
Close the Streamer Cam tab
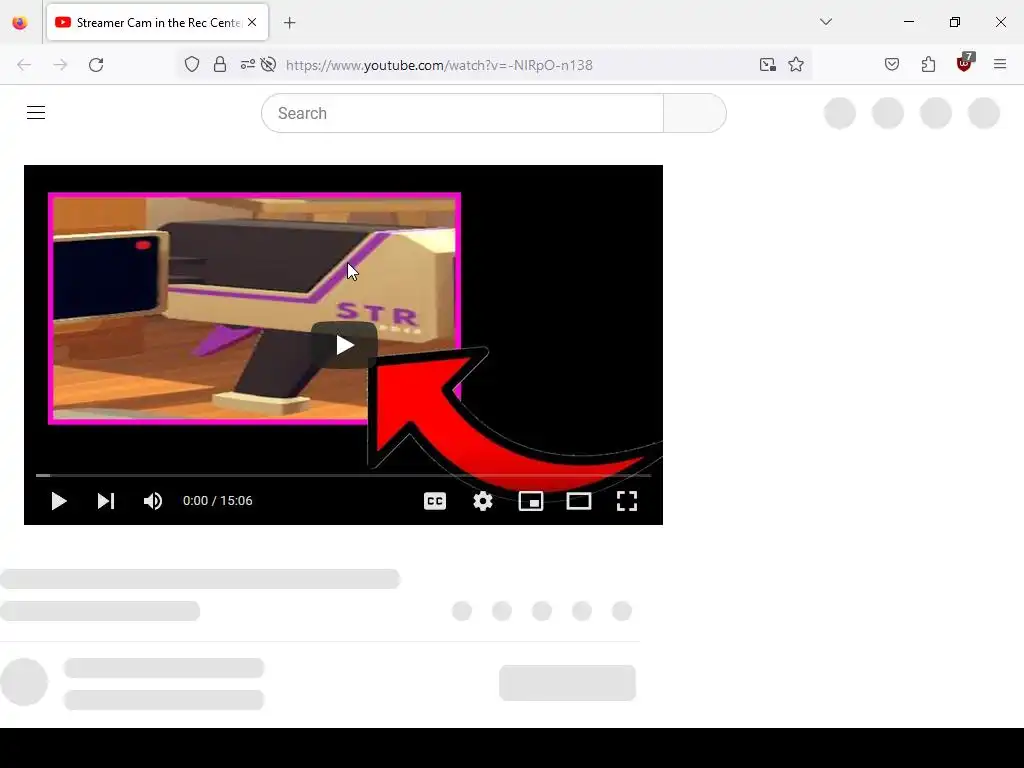(252, 22)
